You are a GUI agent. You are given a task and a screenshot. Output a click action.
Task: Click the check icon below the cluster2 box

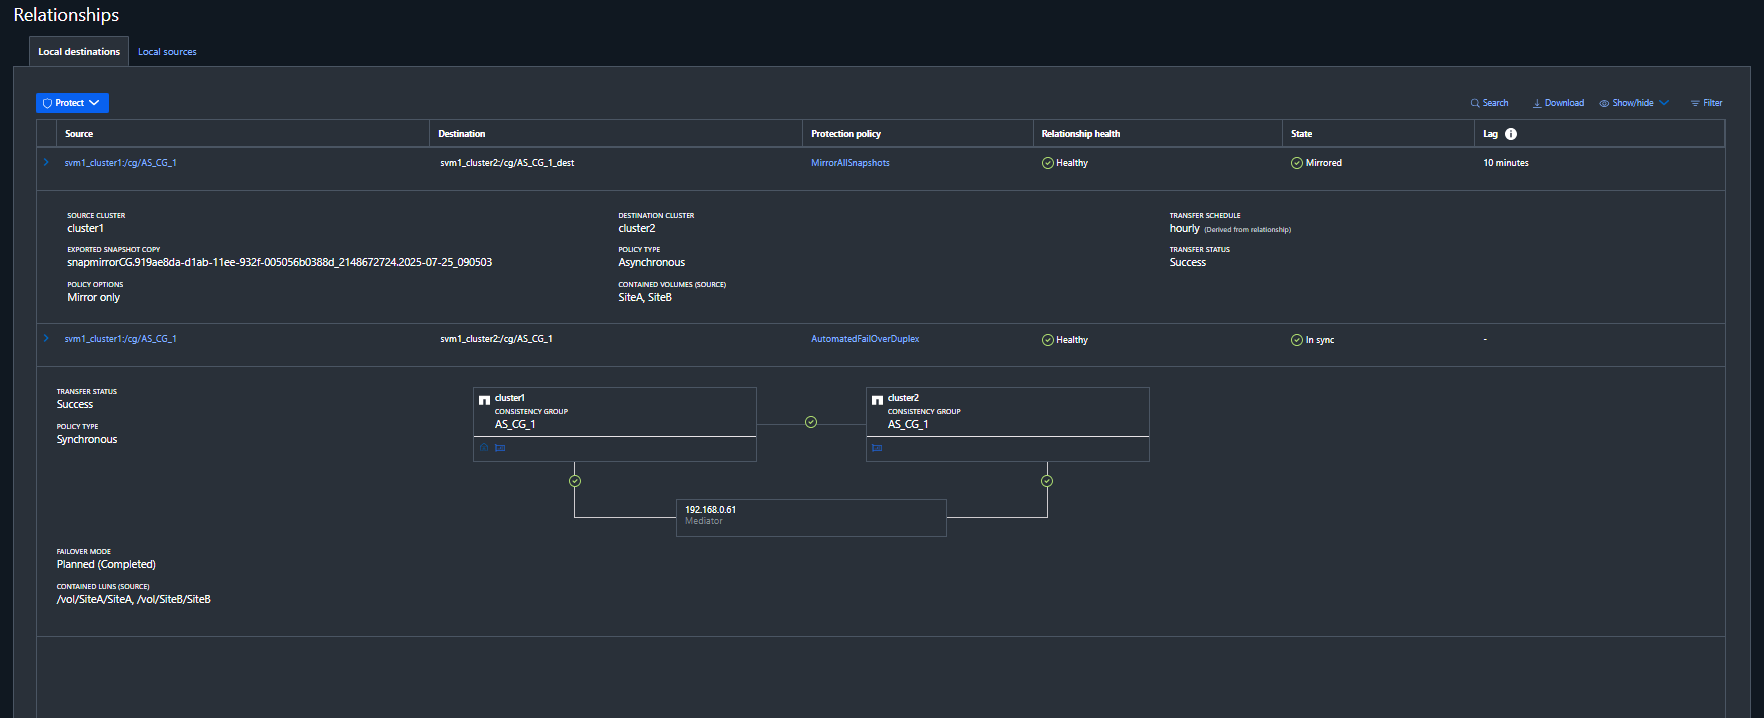click(1047, 481)
